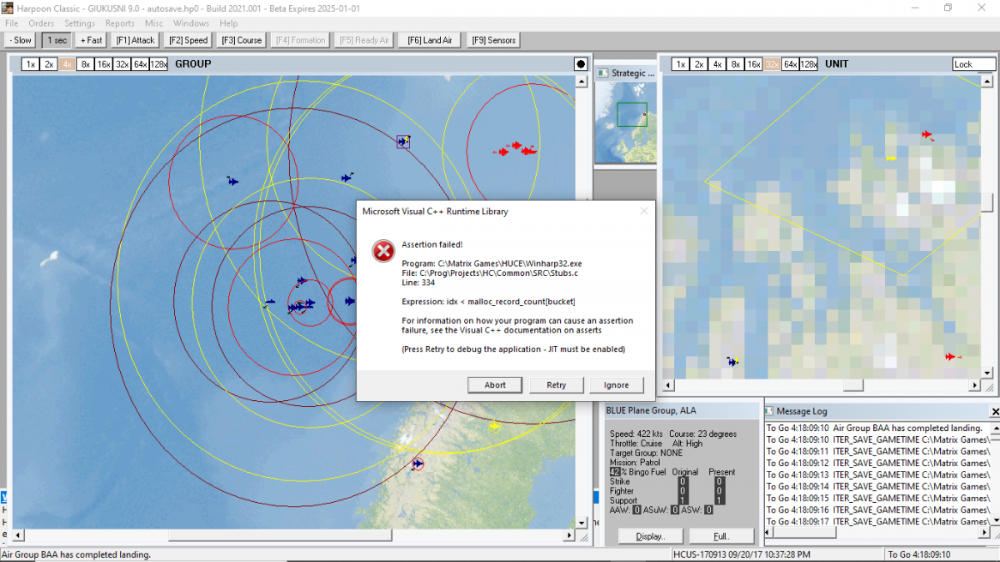Select the boxed yellow aircraft on Group map
This screenshot has width=1000, height=562.
[403, 142]
